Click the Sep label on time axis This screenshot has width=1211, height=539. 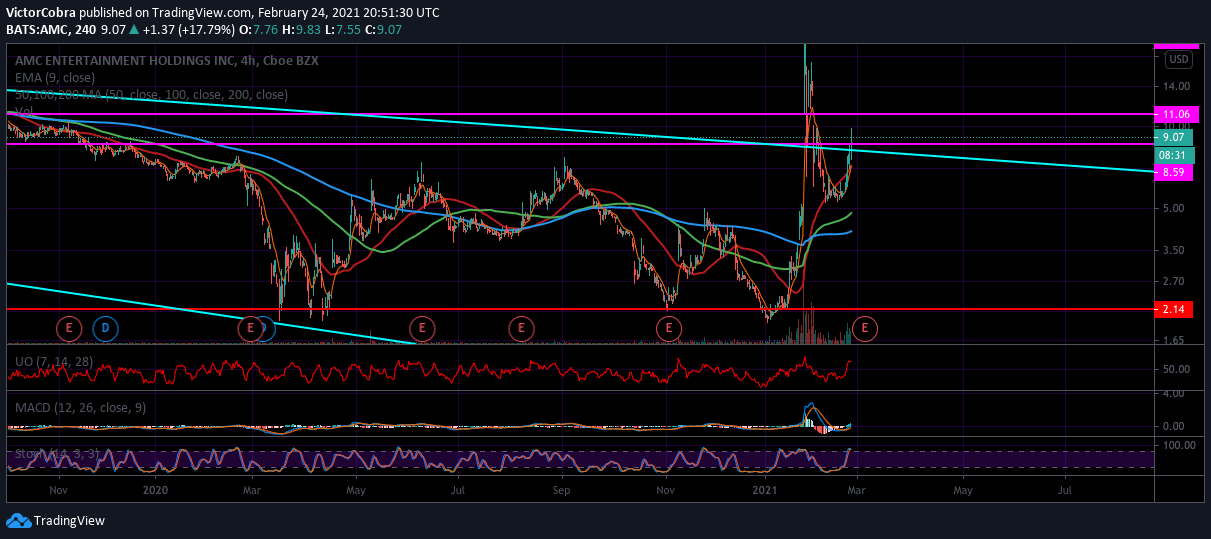click(x=561, y=491)
